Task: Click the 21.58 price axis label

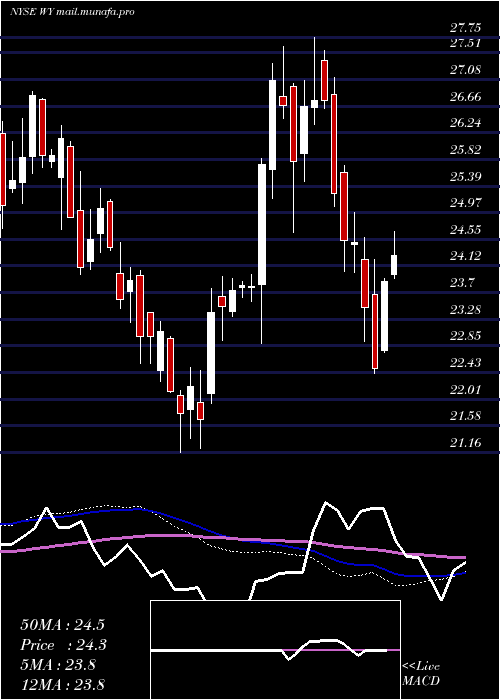Action: click(465, 416)
